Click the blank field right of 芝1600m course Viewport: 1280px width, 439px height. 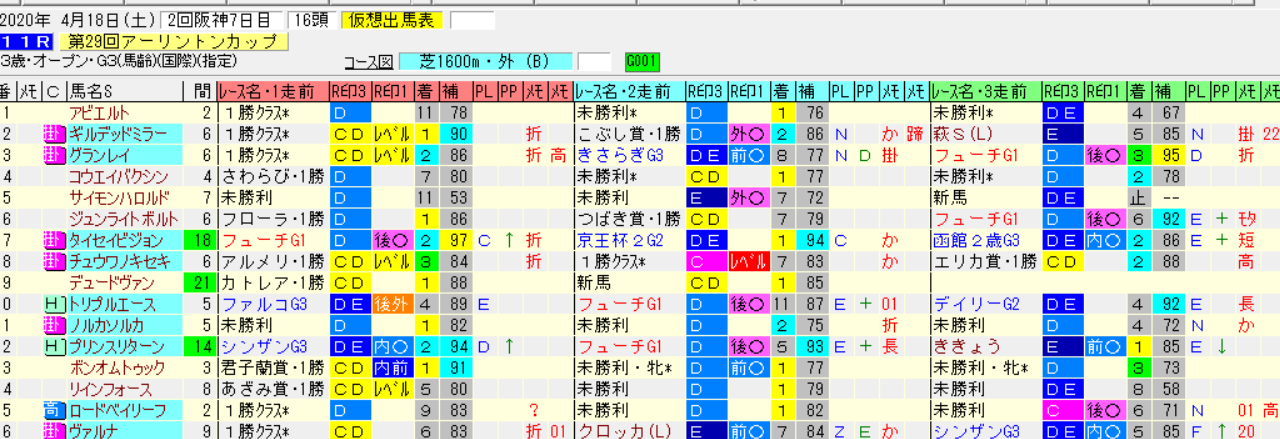(x=594, y=62)
